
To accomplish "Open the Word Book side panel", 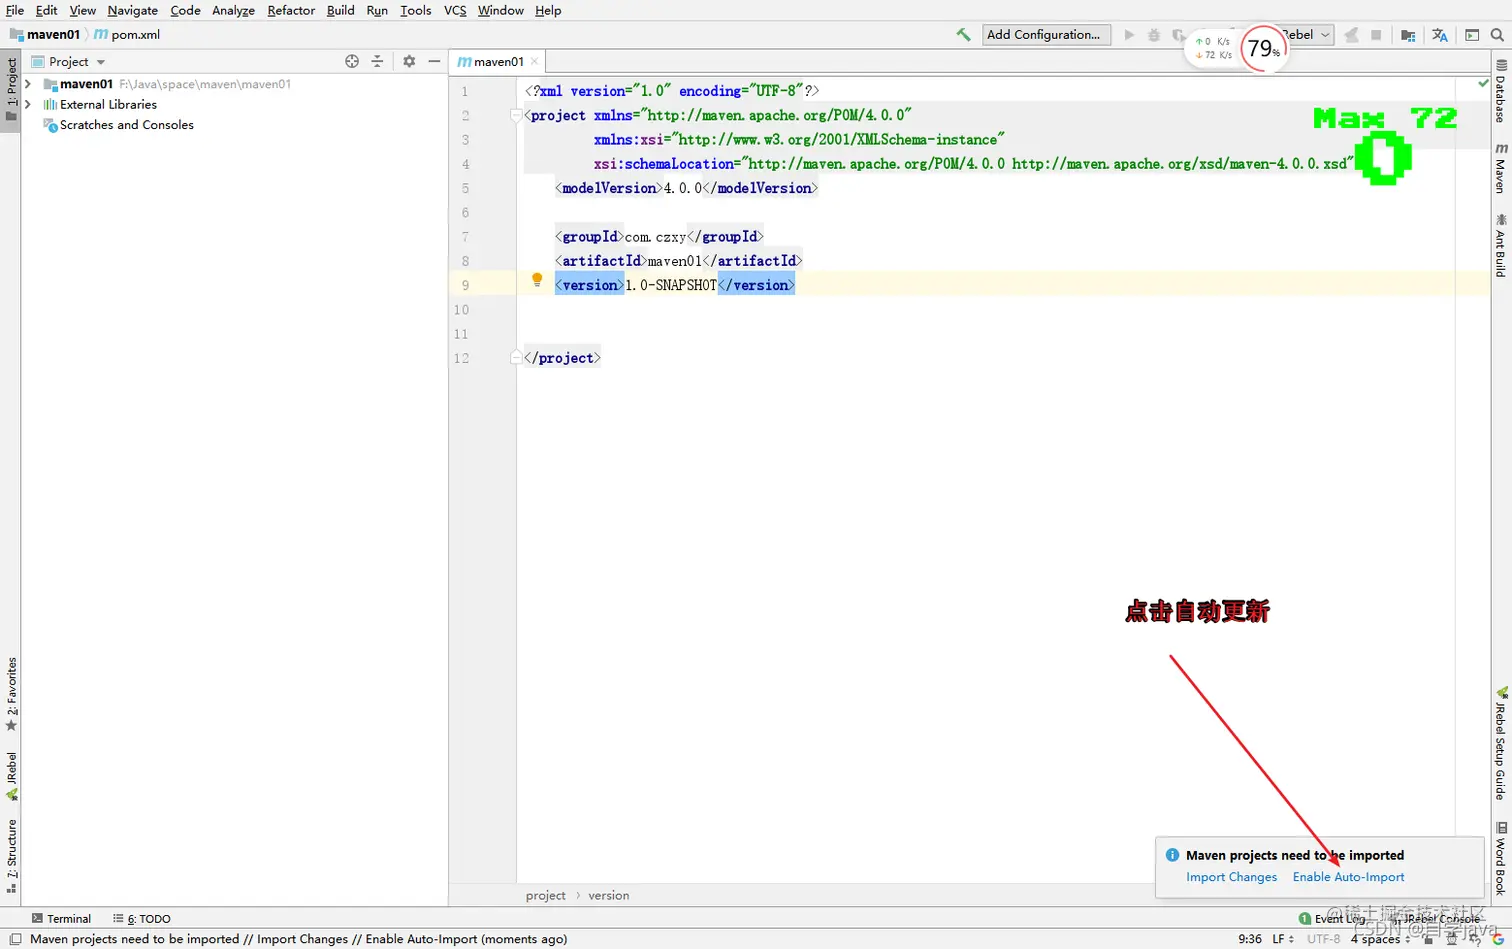I will click(x=1501, y=858).
